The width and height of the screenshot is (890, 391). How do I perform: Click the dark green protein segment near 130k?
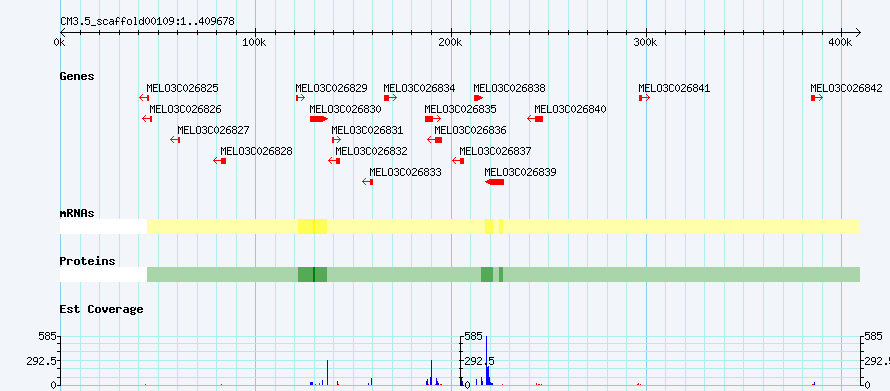(x=312, y=274)
